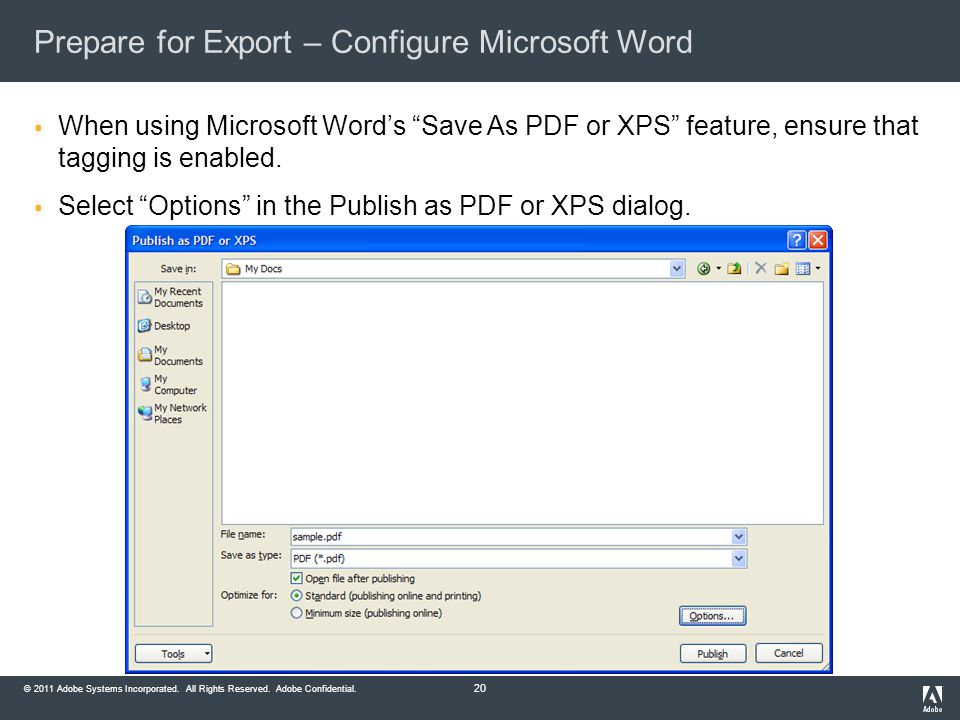
Task: Click the Views icon in dialog toolbar
Action: click(x=803, y=269)
